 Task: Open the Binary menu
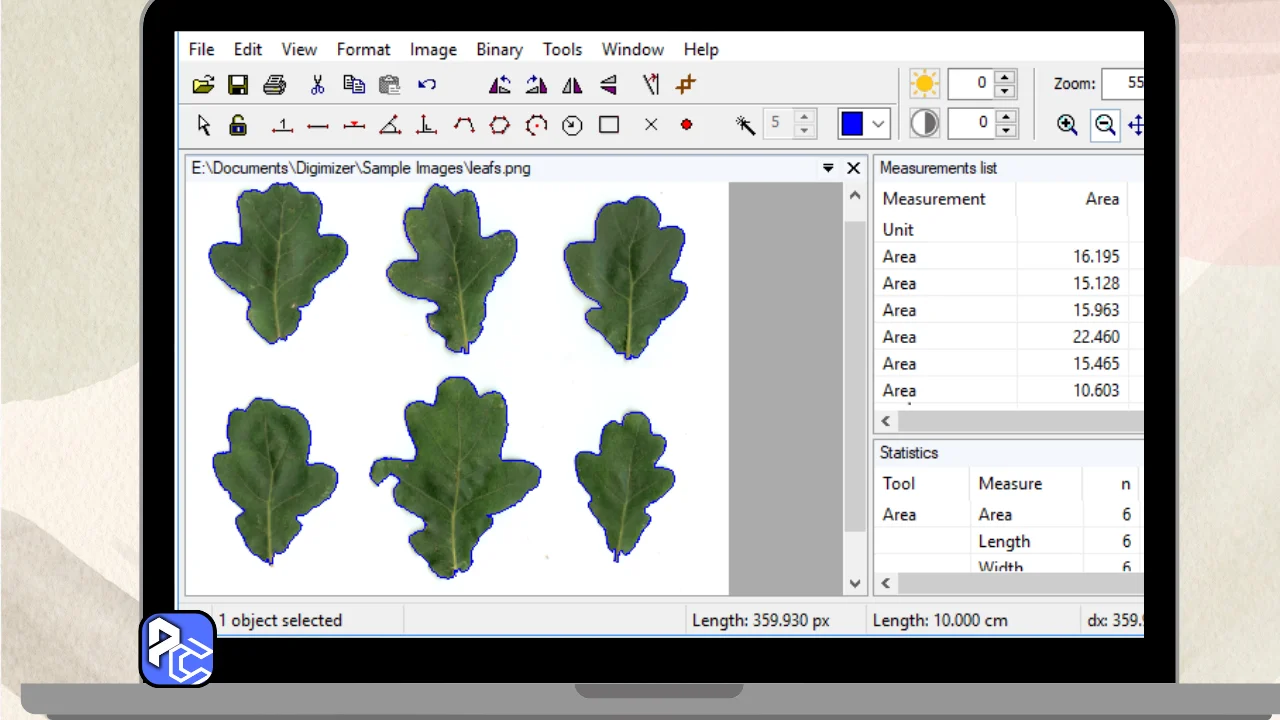499,49
